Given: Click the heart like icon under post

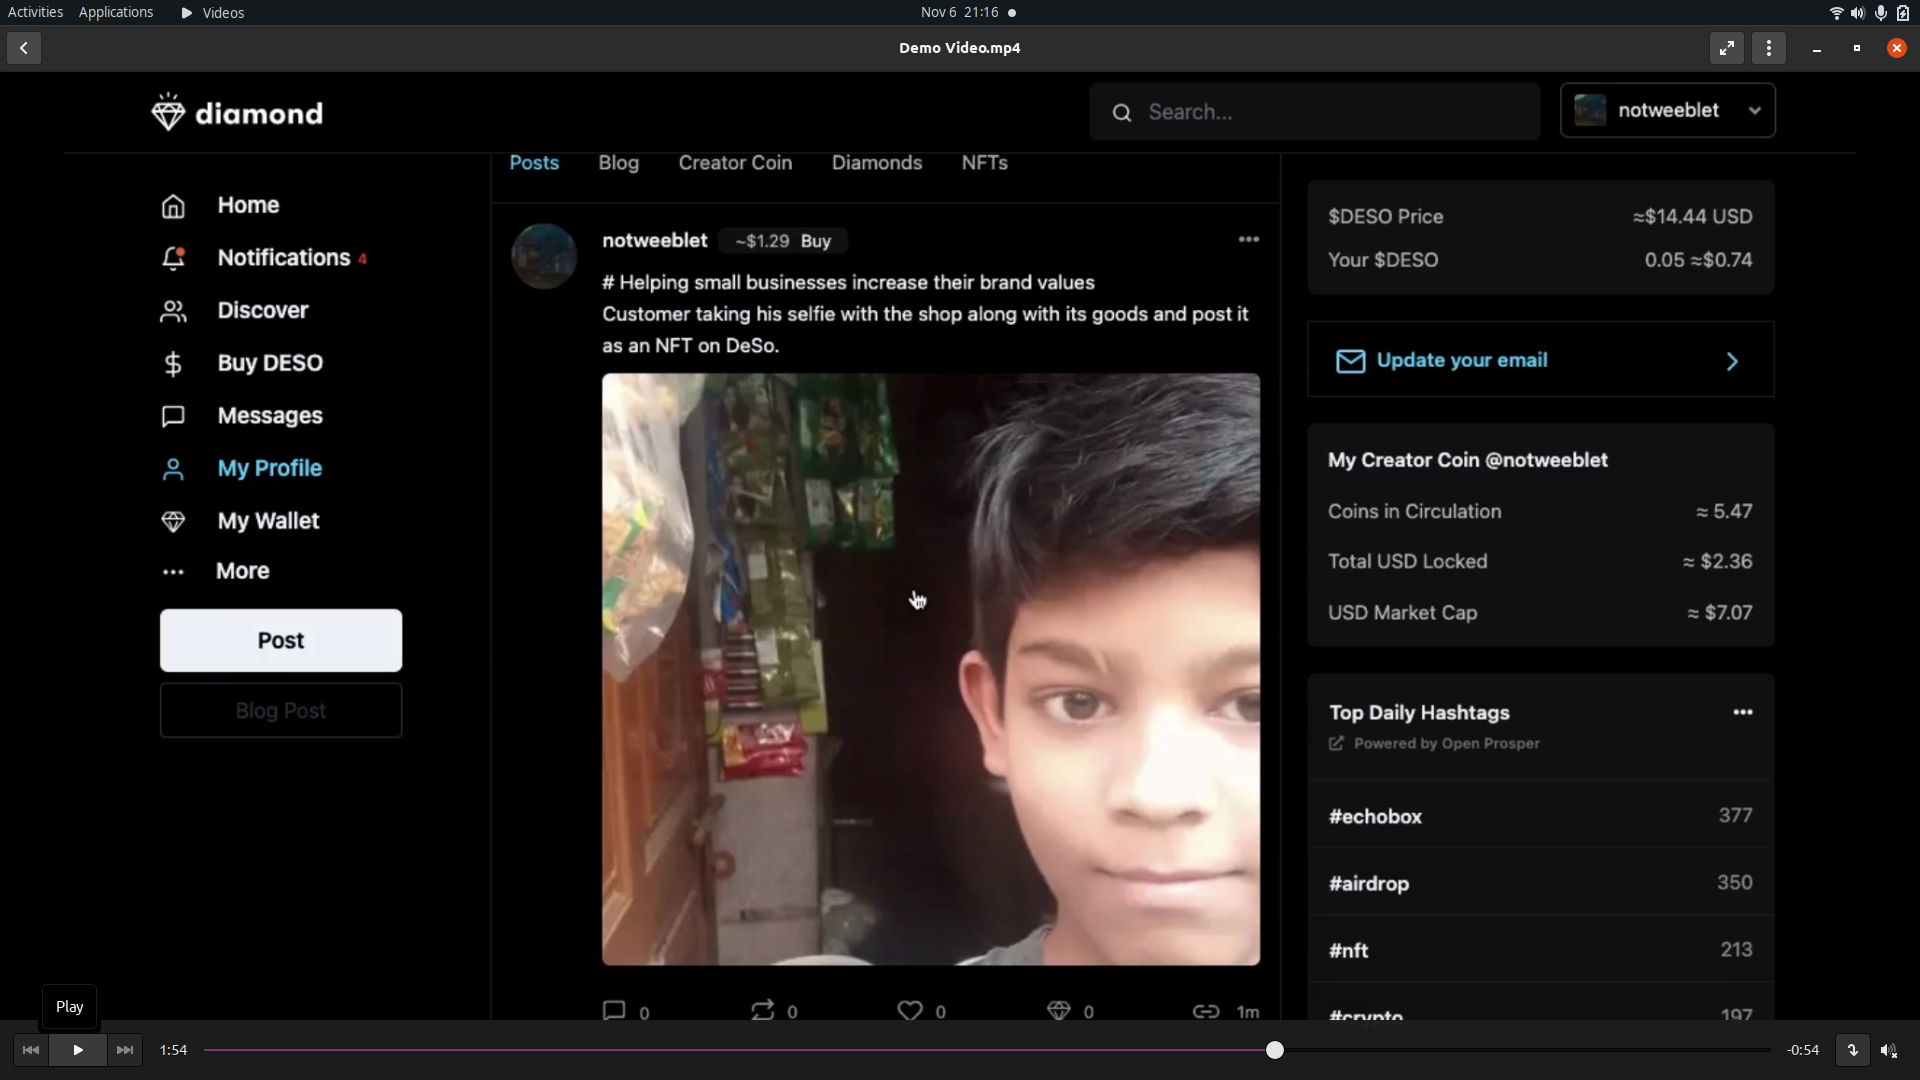Looking at the screenshot, I should (x=910, y=1010).
